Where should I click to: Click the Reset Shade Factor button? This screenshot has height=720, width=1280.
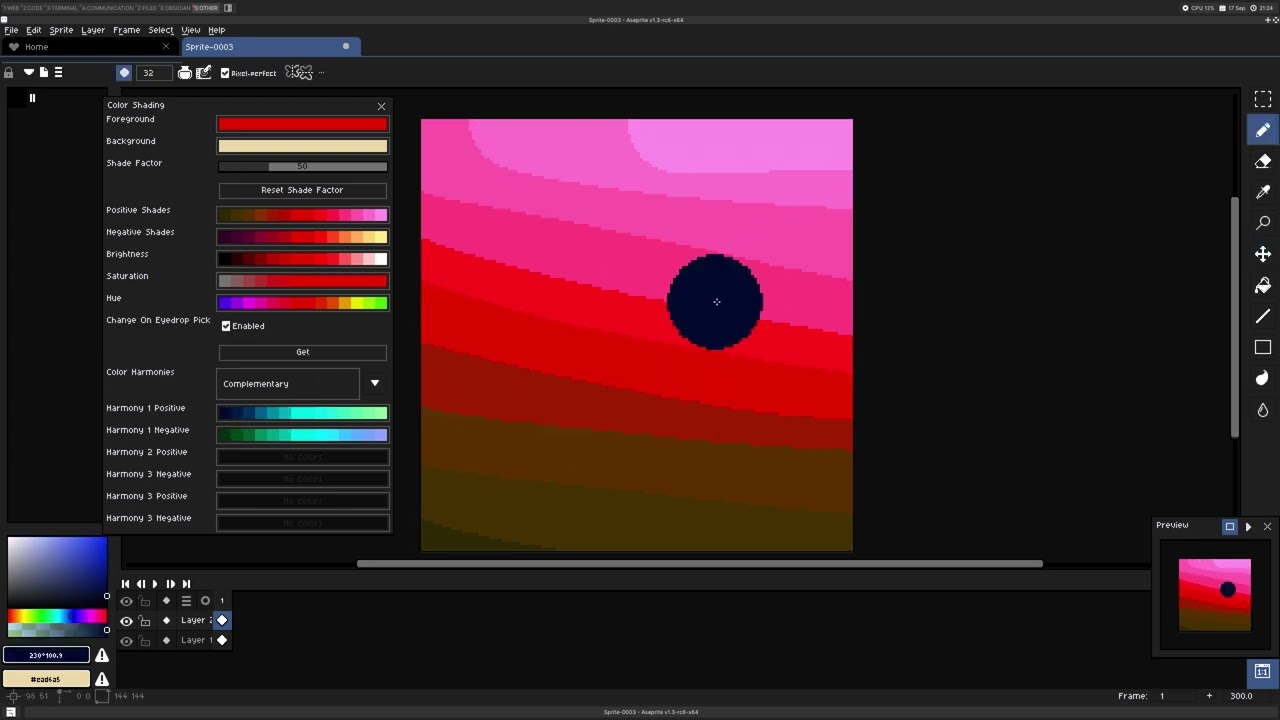(x=302, y=190)
